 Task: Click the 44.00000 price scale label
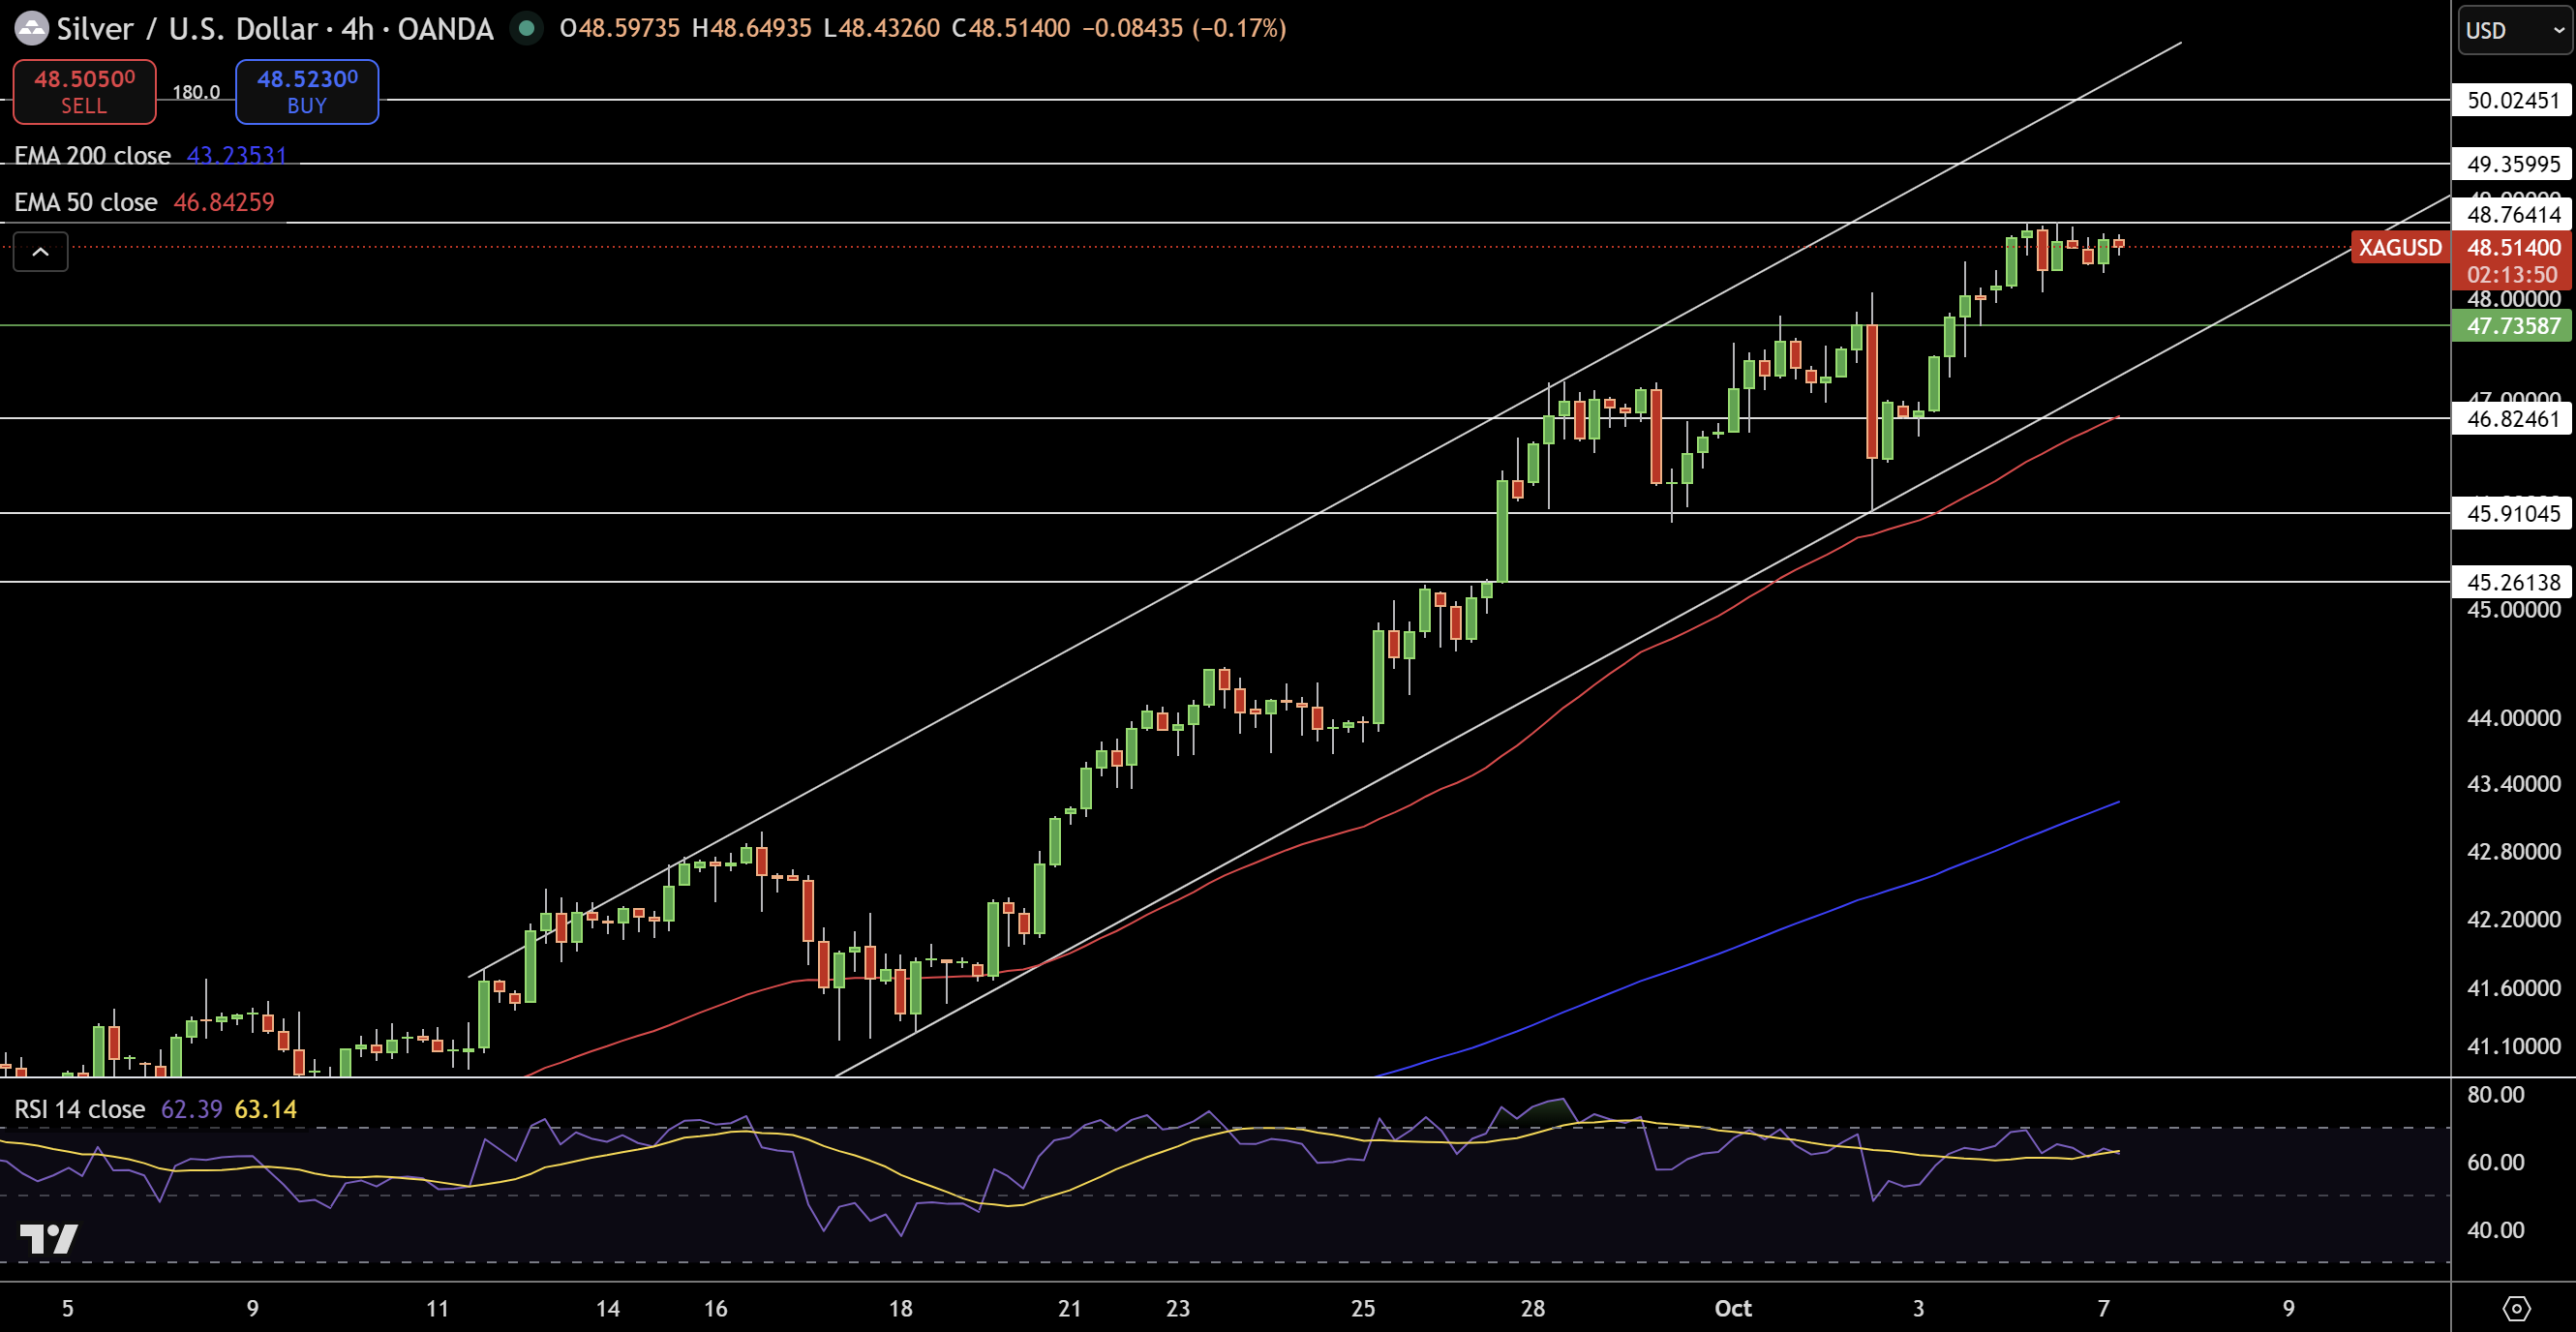click(2513, 717)
